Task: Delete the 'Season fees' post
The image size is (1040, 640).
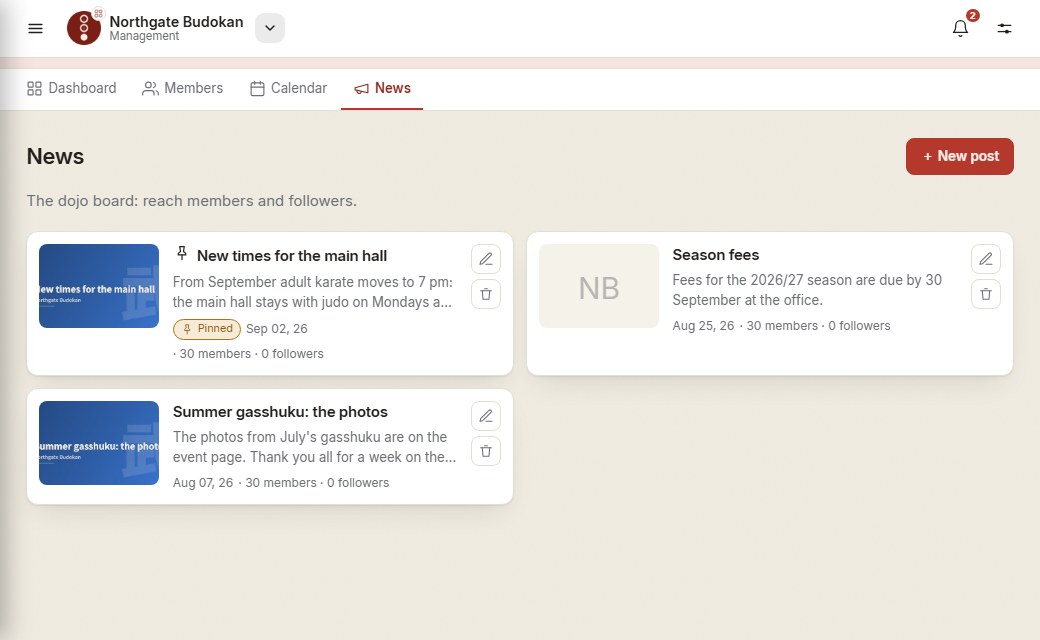Action: tap(986, 294)
